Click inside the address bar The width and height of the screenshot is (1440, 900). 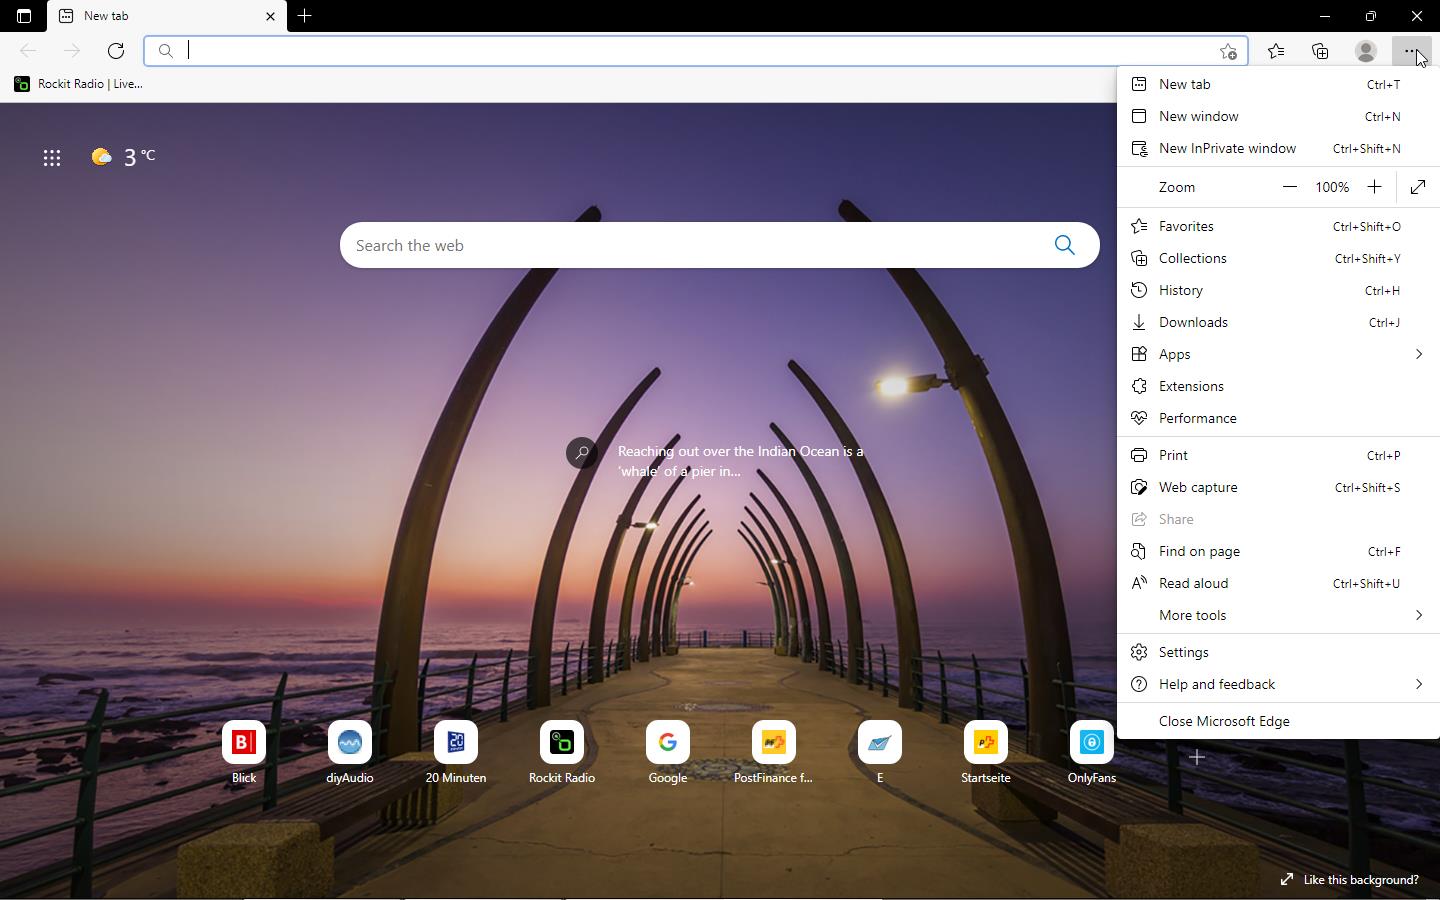point(695,51)
